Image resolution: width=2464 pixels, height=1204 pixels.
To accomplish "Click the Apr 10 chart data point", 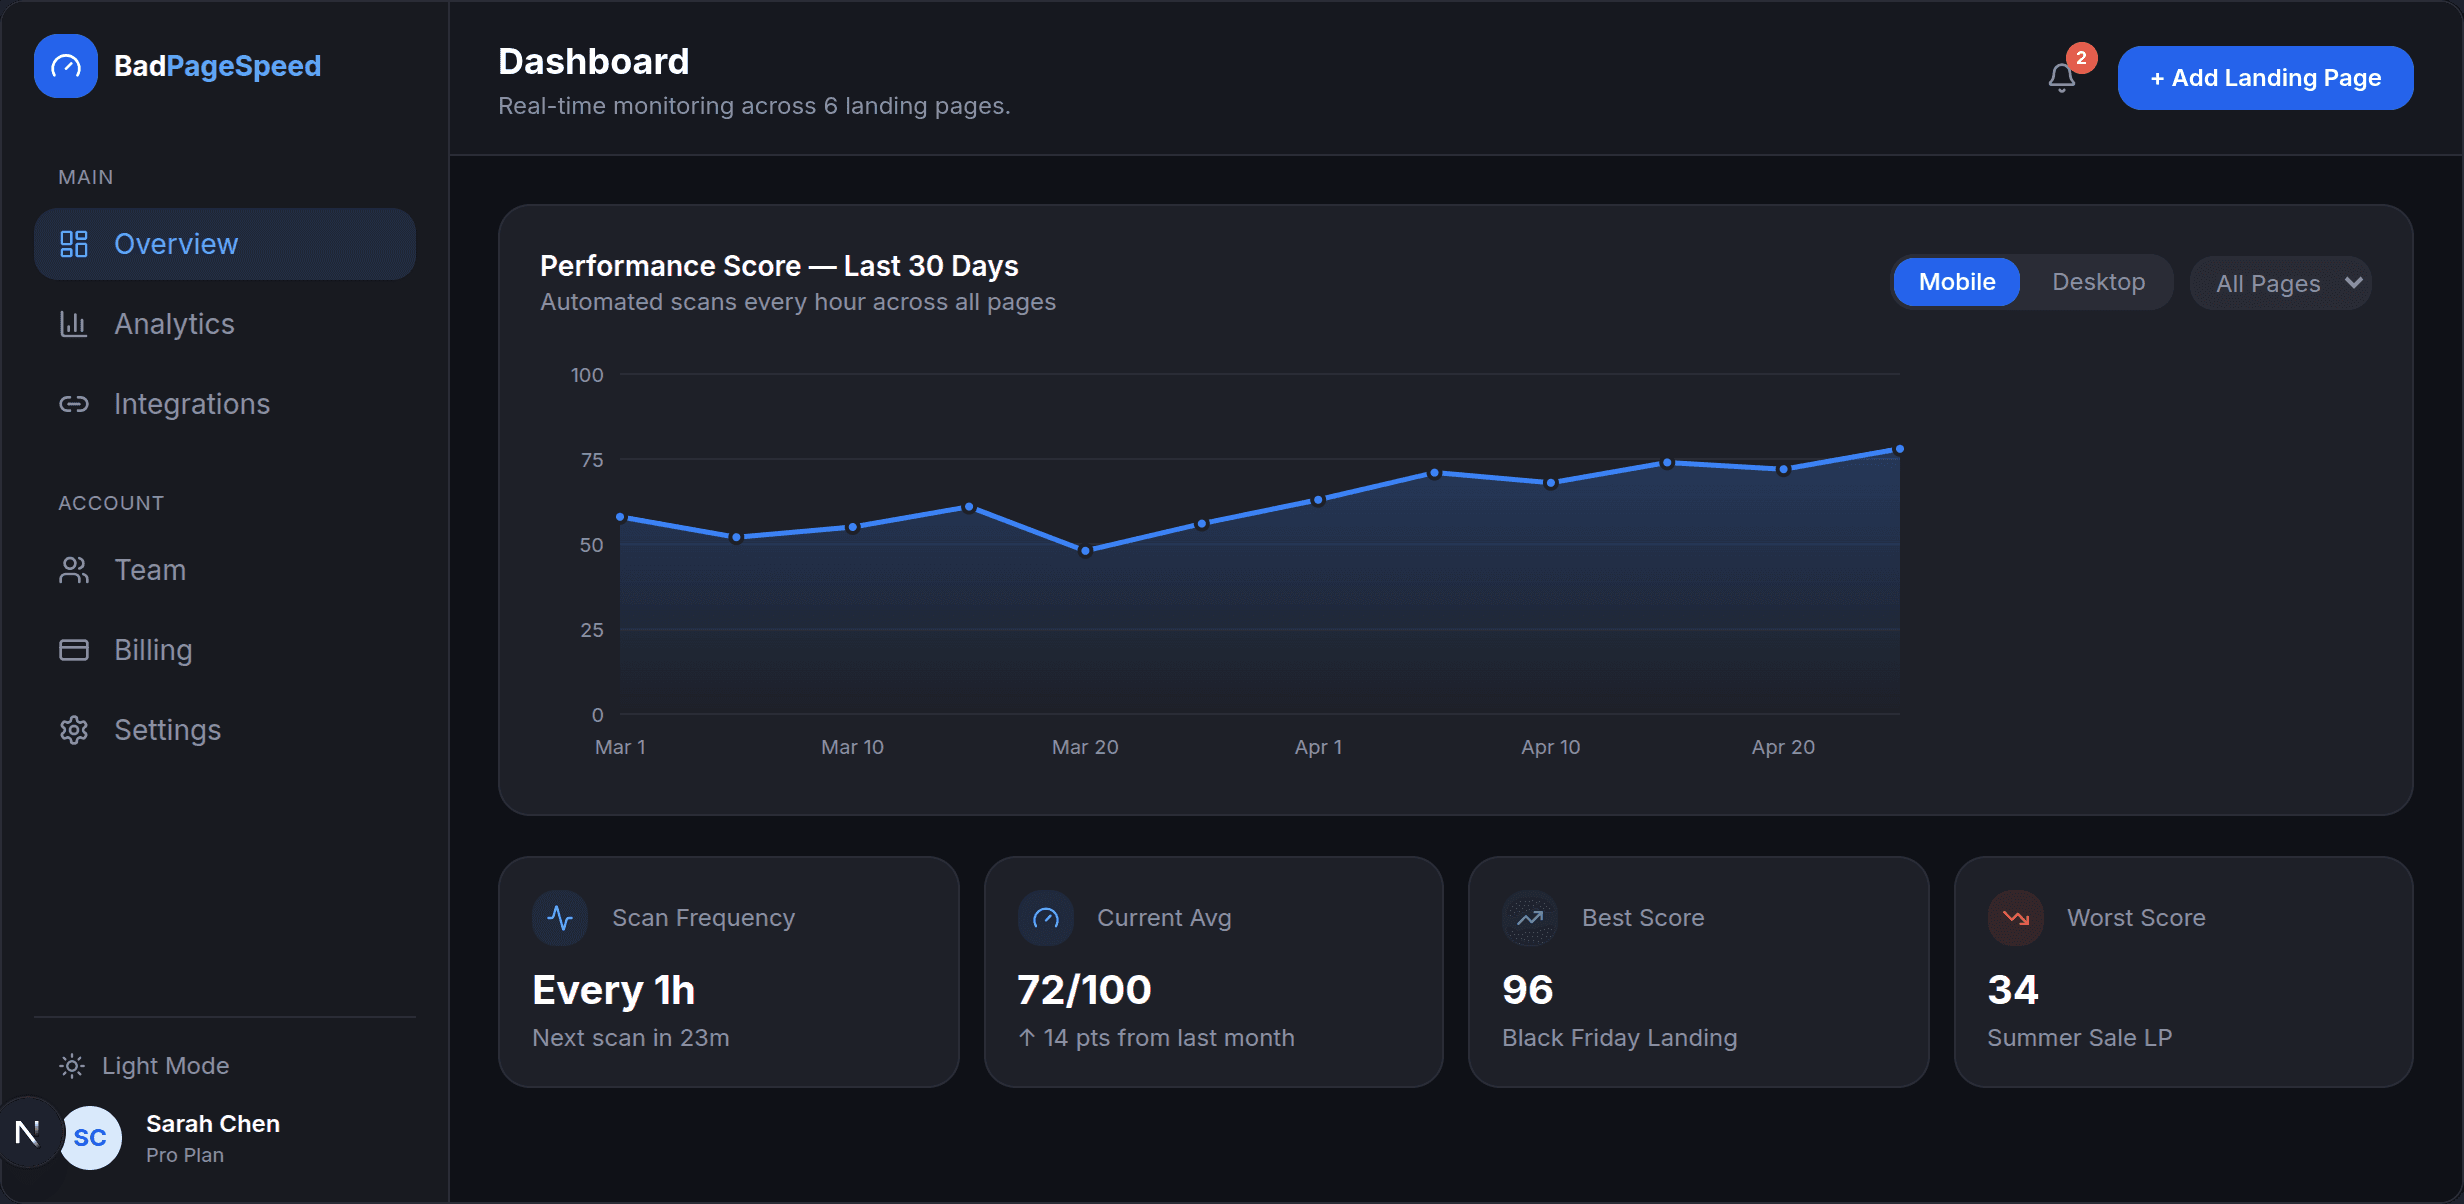I will 1551,483.
